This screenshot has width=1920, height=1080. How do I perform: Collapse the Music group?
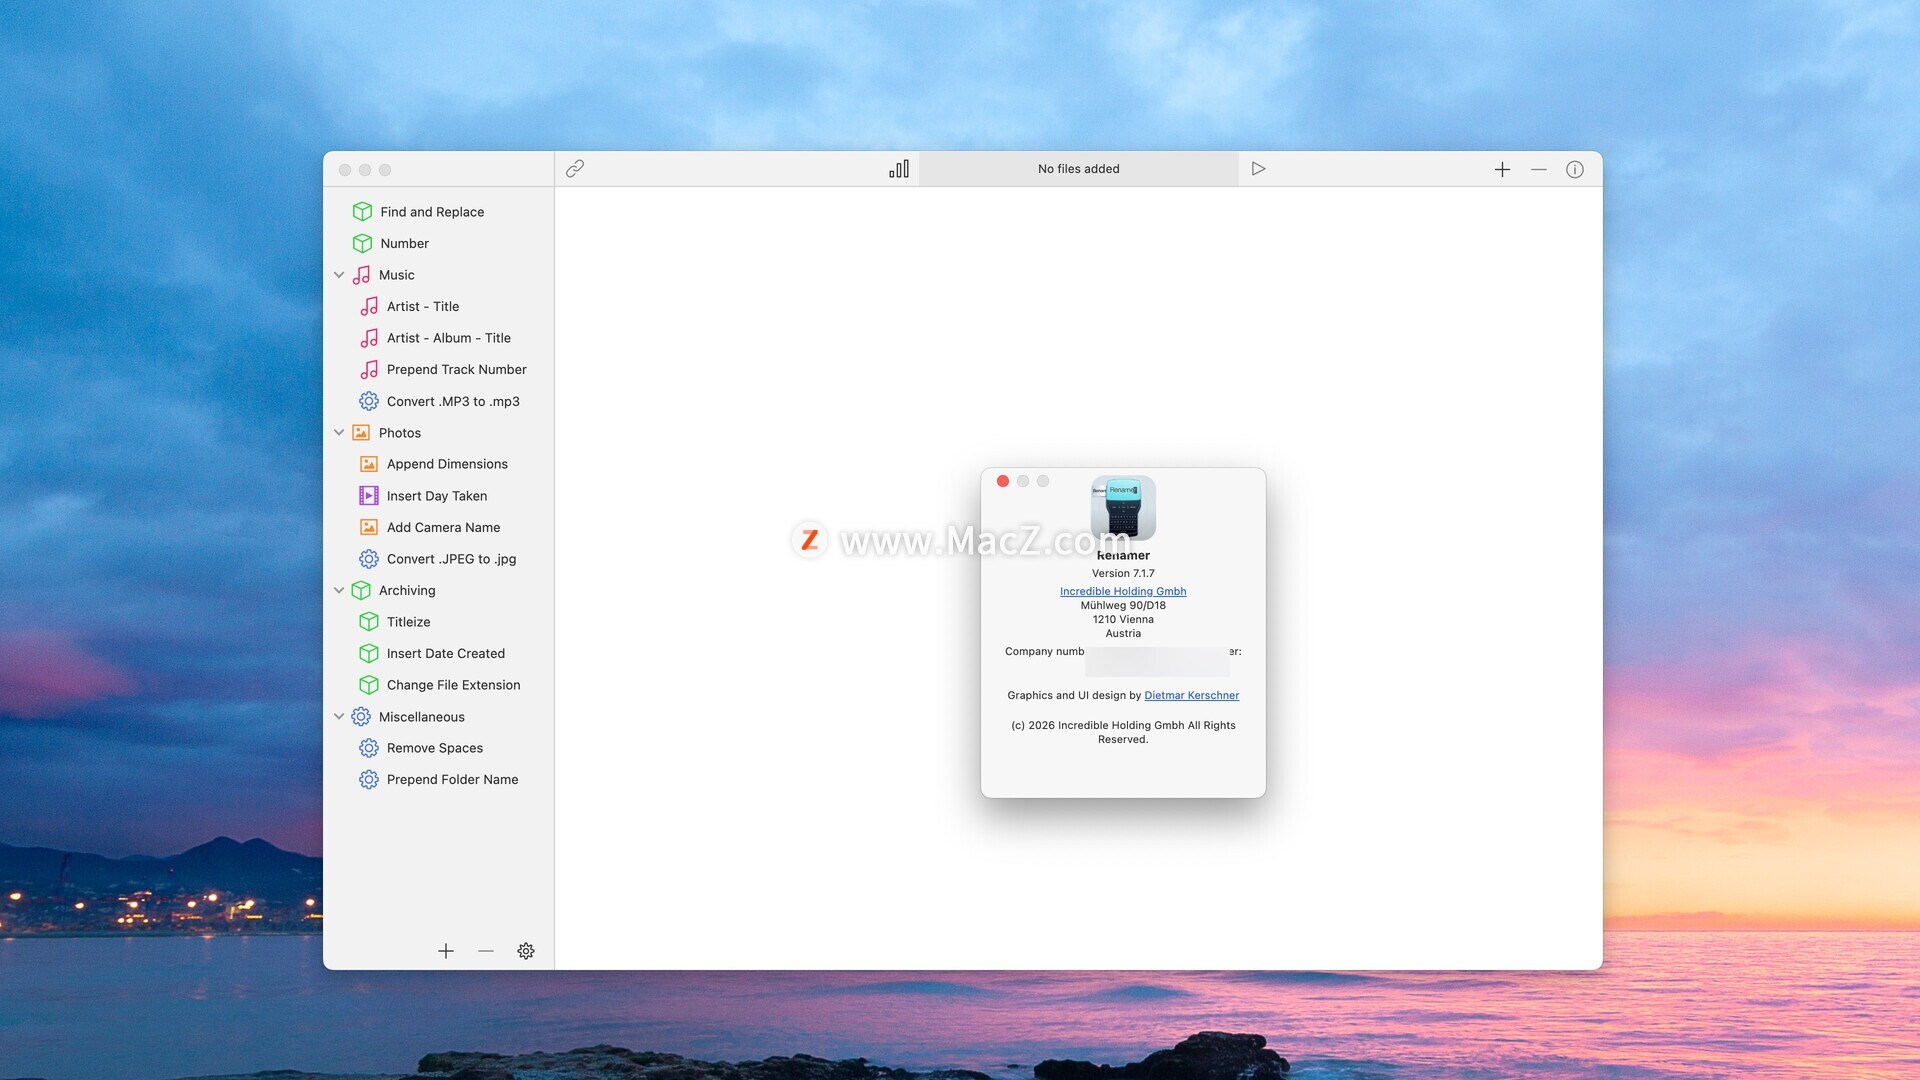(339, 275)
